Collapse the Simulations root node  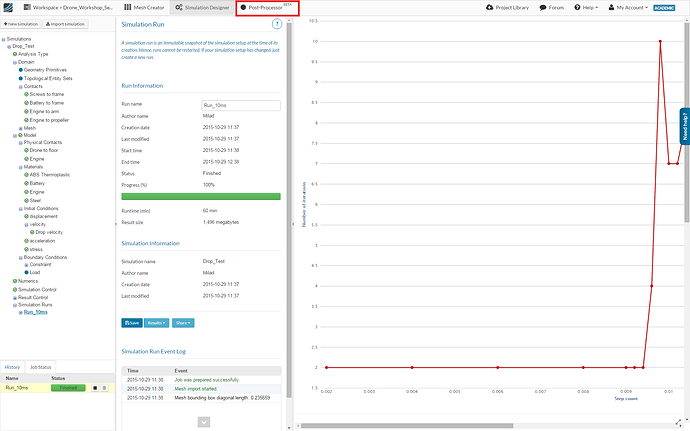click(x=4, y=40)
